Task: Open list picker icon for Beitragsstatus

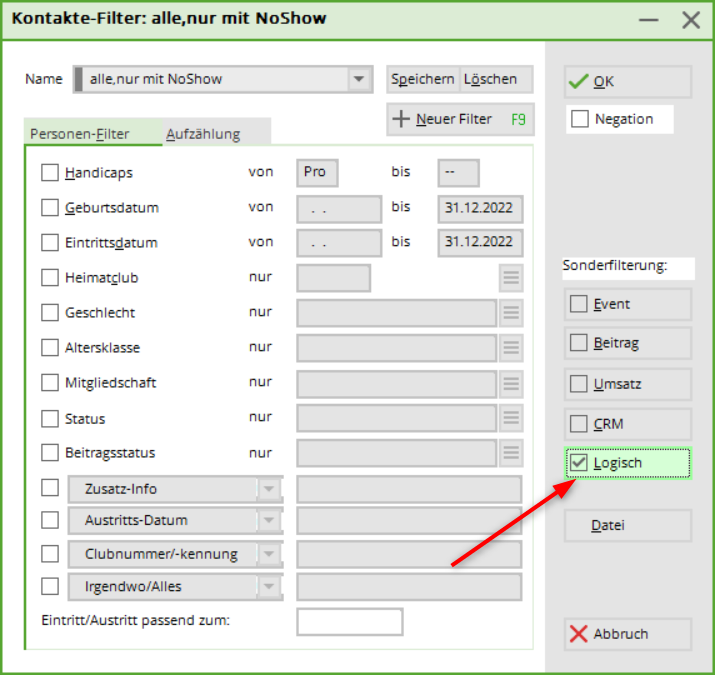Action: [511, 453]
